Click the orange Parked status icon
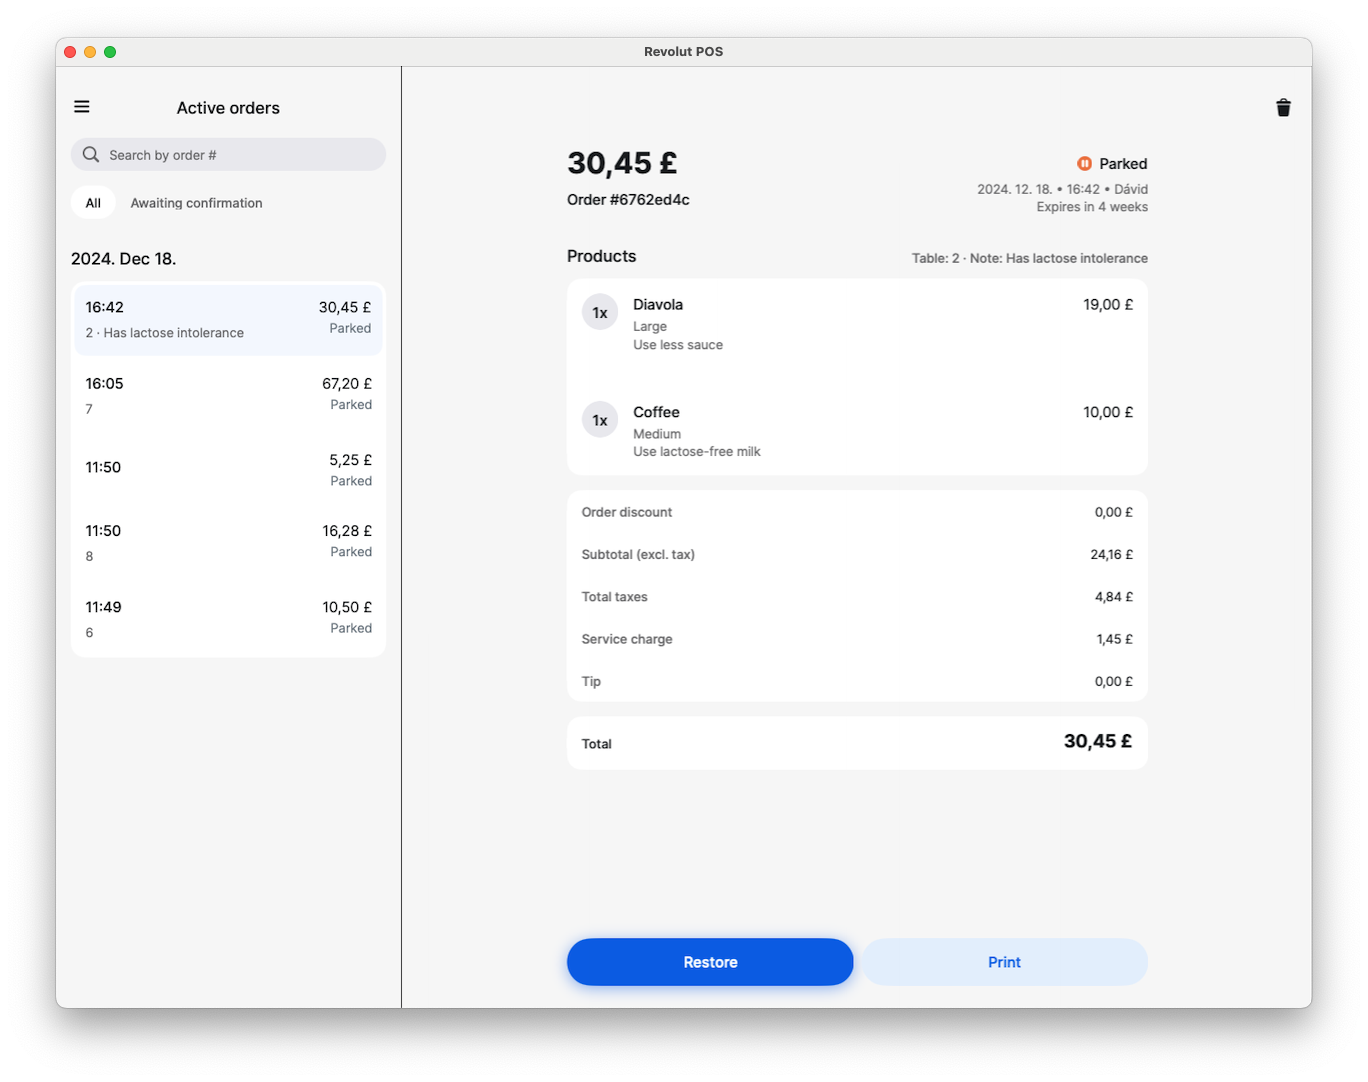Viewport: 1368px width, 1082px height. [1084, 163]
